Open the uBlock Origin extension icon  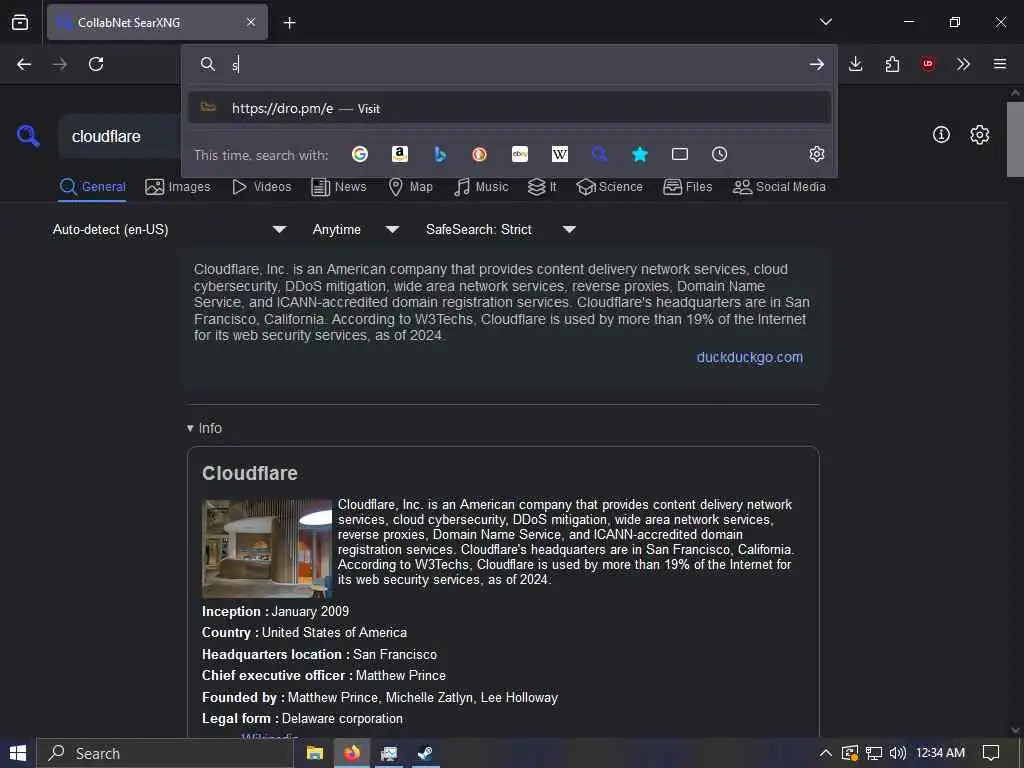[927, 64]
